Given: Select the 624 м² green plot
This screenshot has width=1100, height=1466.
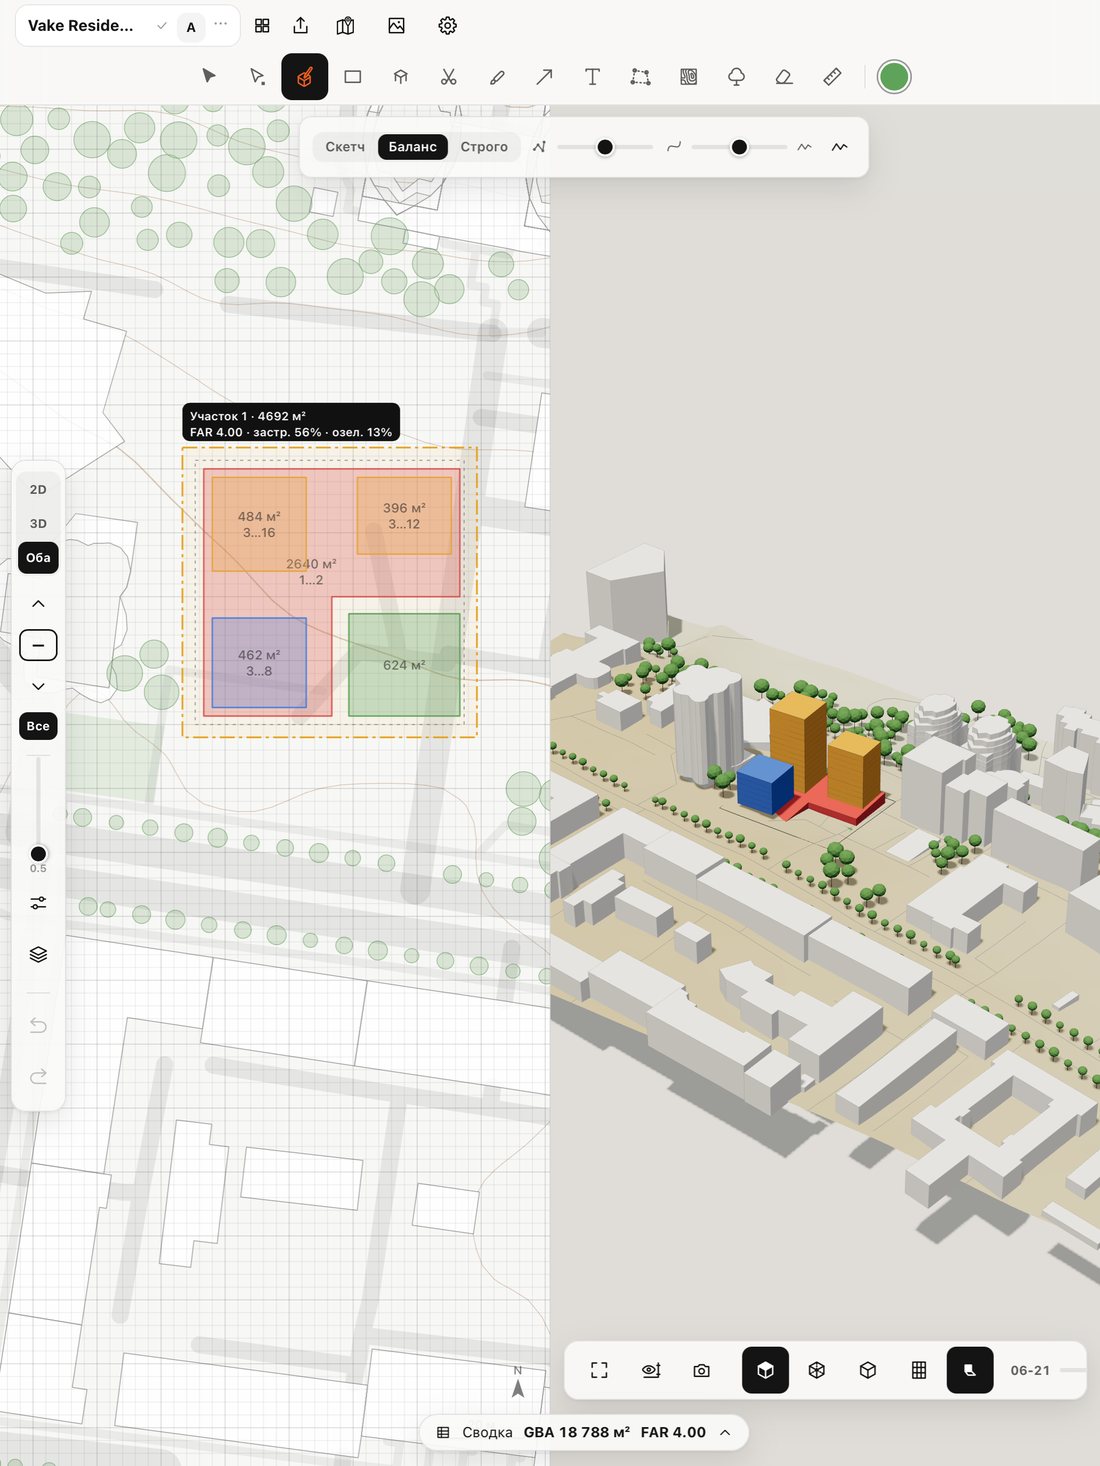Looking at the screenshot, I should point(404,665).
